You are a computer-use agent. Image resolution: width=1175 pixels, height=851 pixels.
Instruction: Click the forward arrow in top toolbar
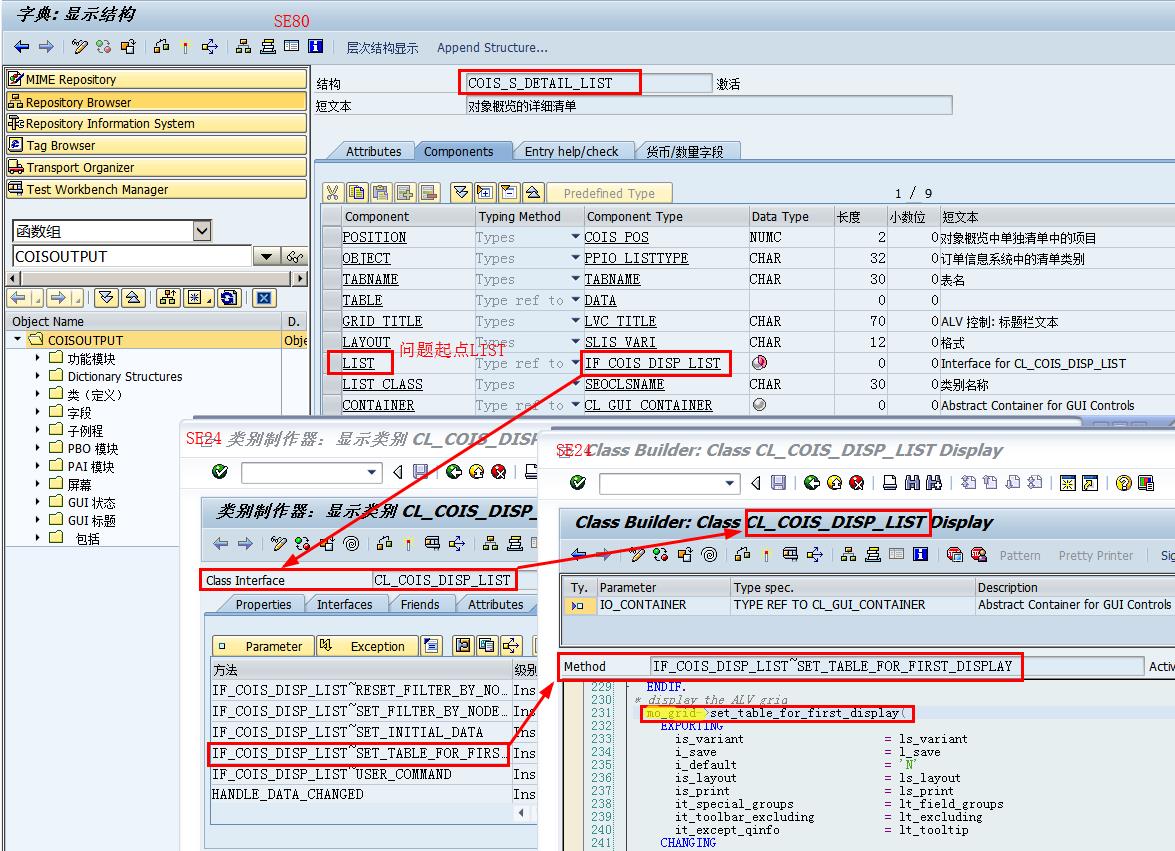click(x=46, y=46)
